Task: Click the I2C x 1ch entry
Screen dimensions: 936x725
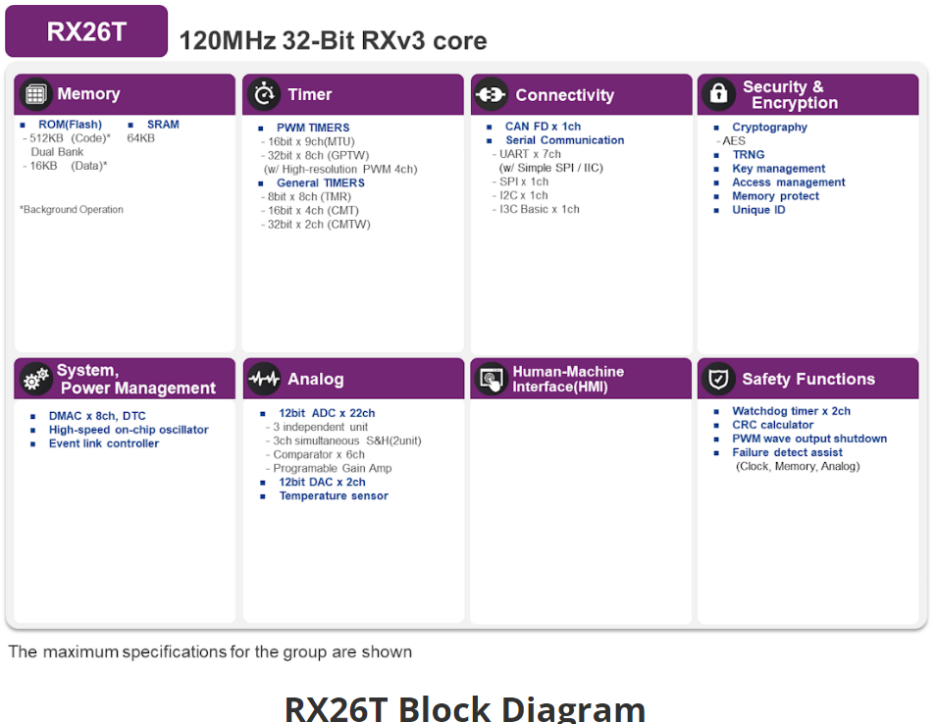Action: [x=520, y=195]
